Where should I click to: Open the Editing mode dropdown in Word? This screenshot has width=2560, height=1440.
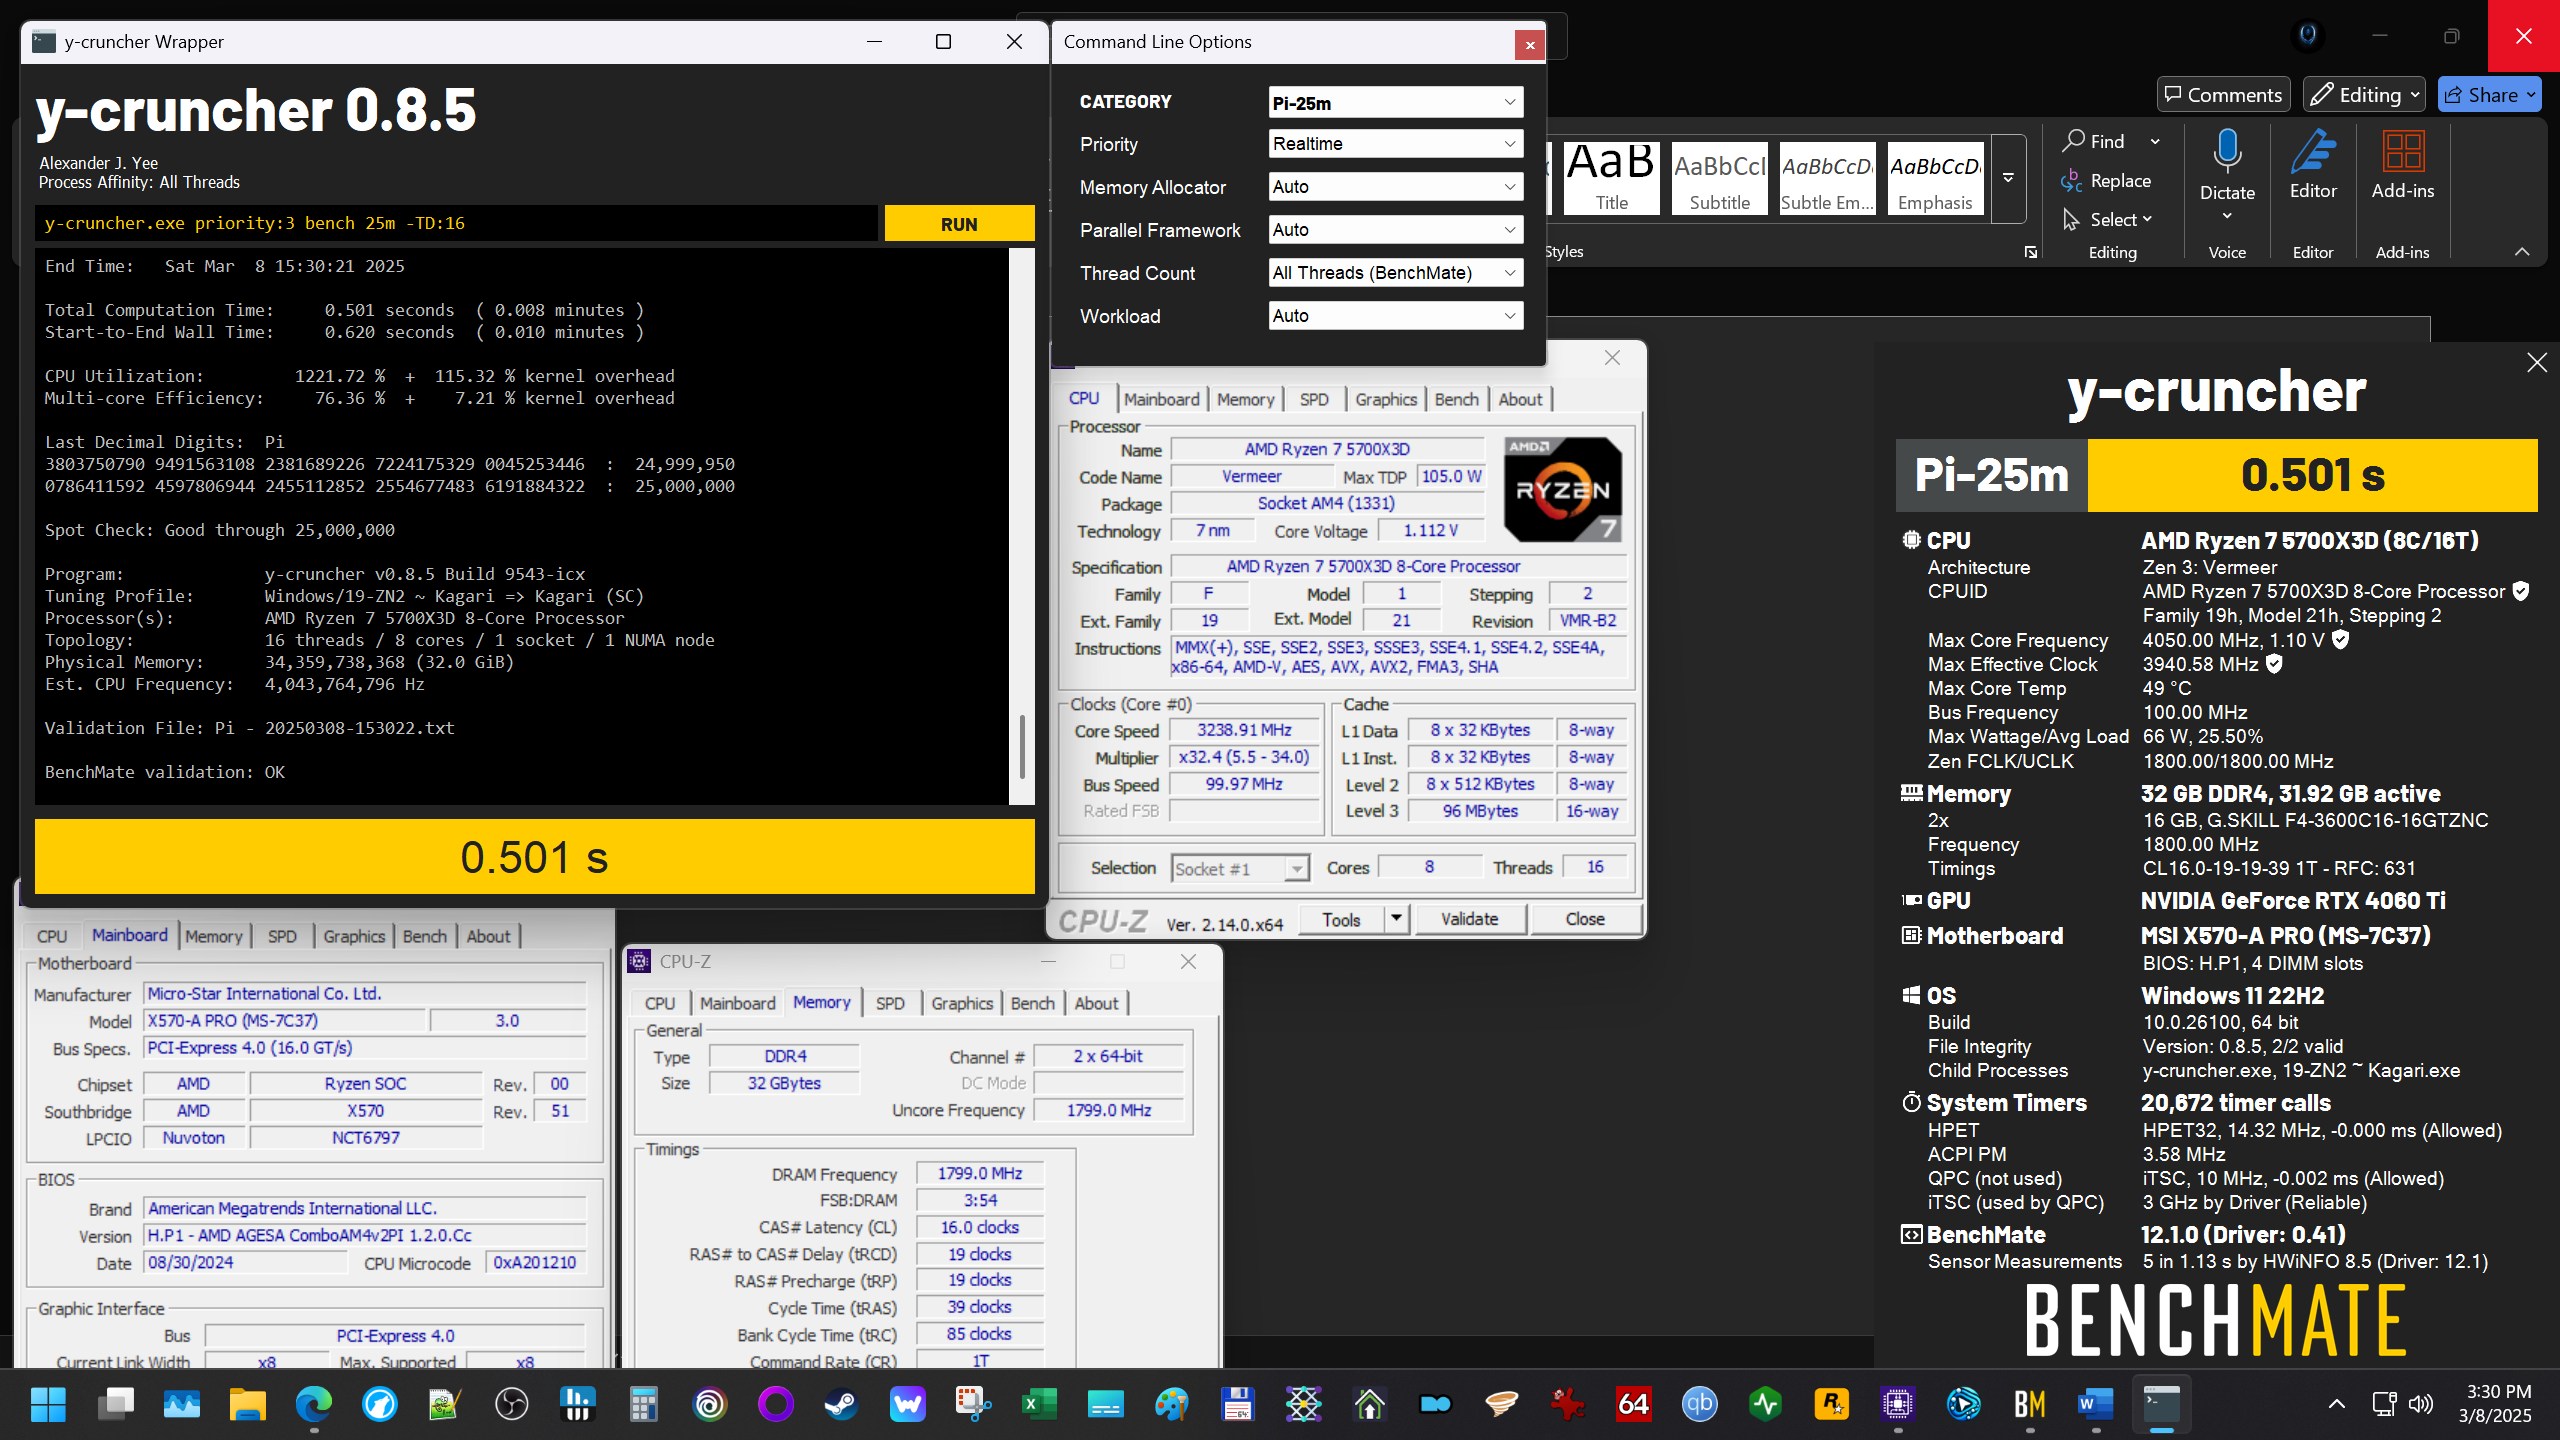click(x=2364, y=95)
